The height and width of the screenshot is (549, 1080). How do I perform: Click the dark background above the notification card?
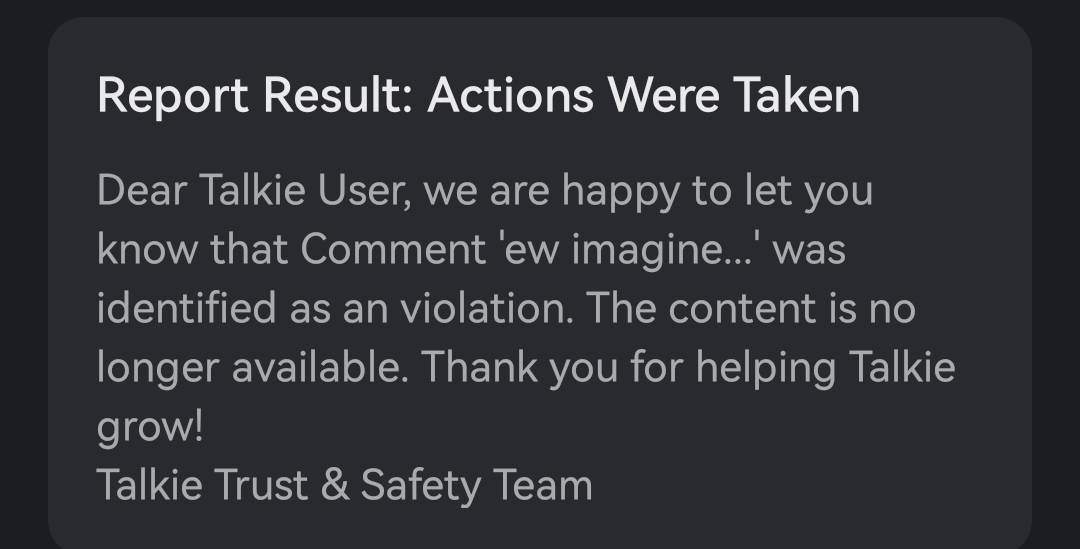(540, 8)
